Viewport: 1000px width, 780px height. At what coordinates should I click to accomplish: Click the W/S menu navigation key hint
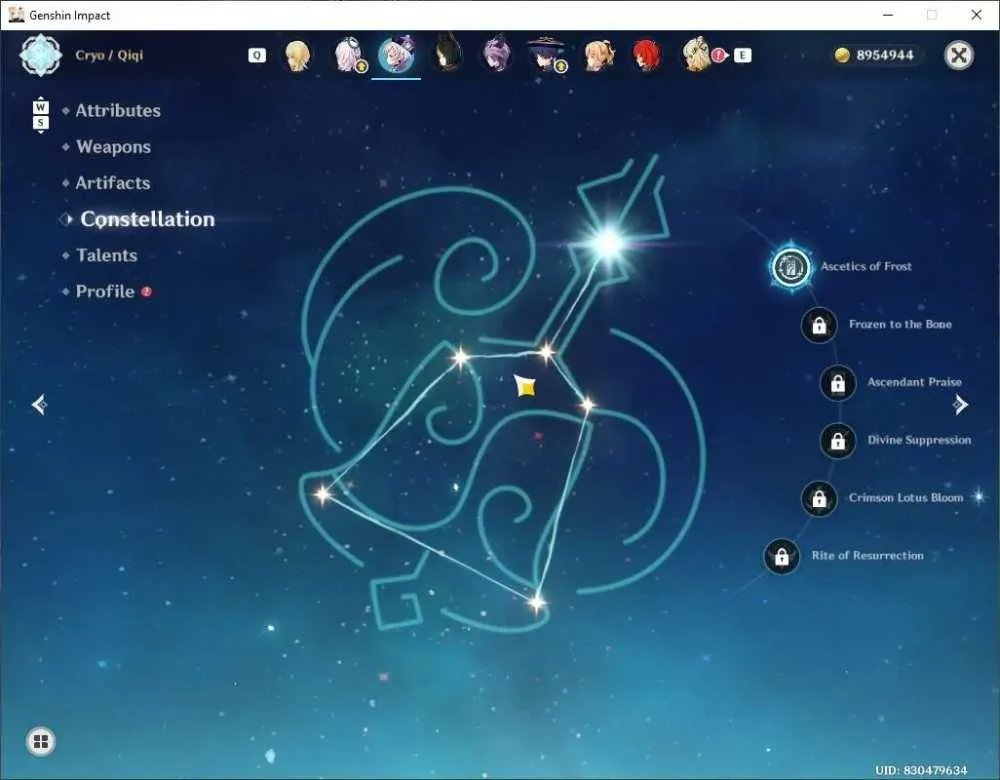tap(40, 115)
